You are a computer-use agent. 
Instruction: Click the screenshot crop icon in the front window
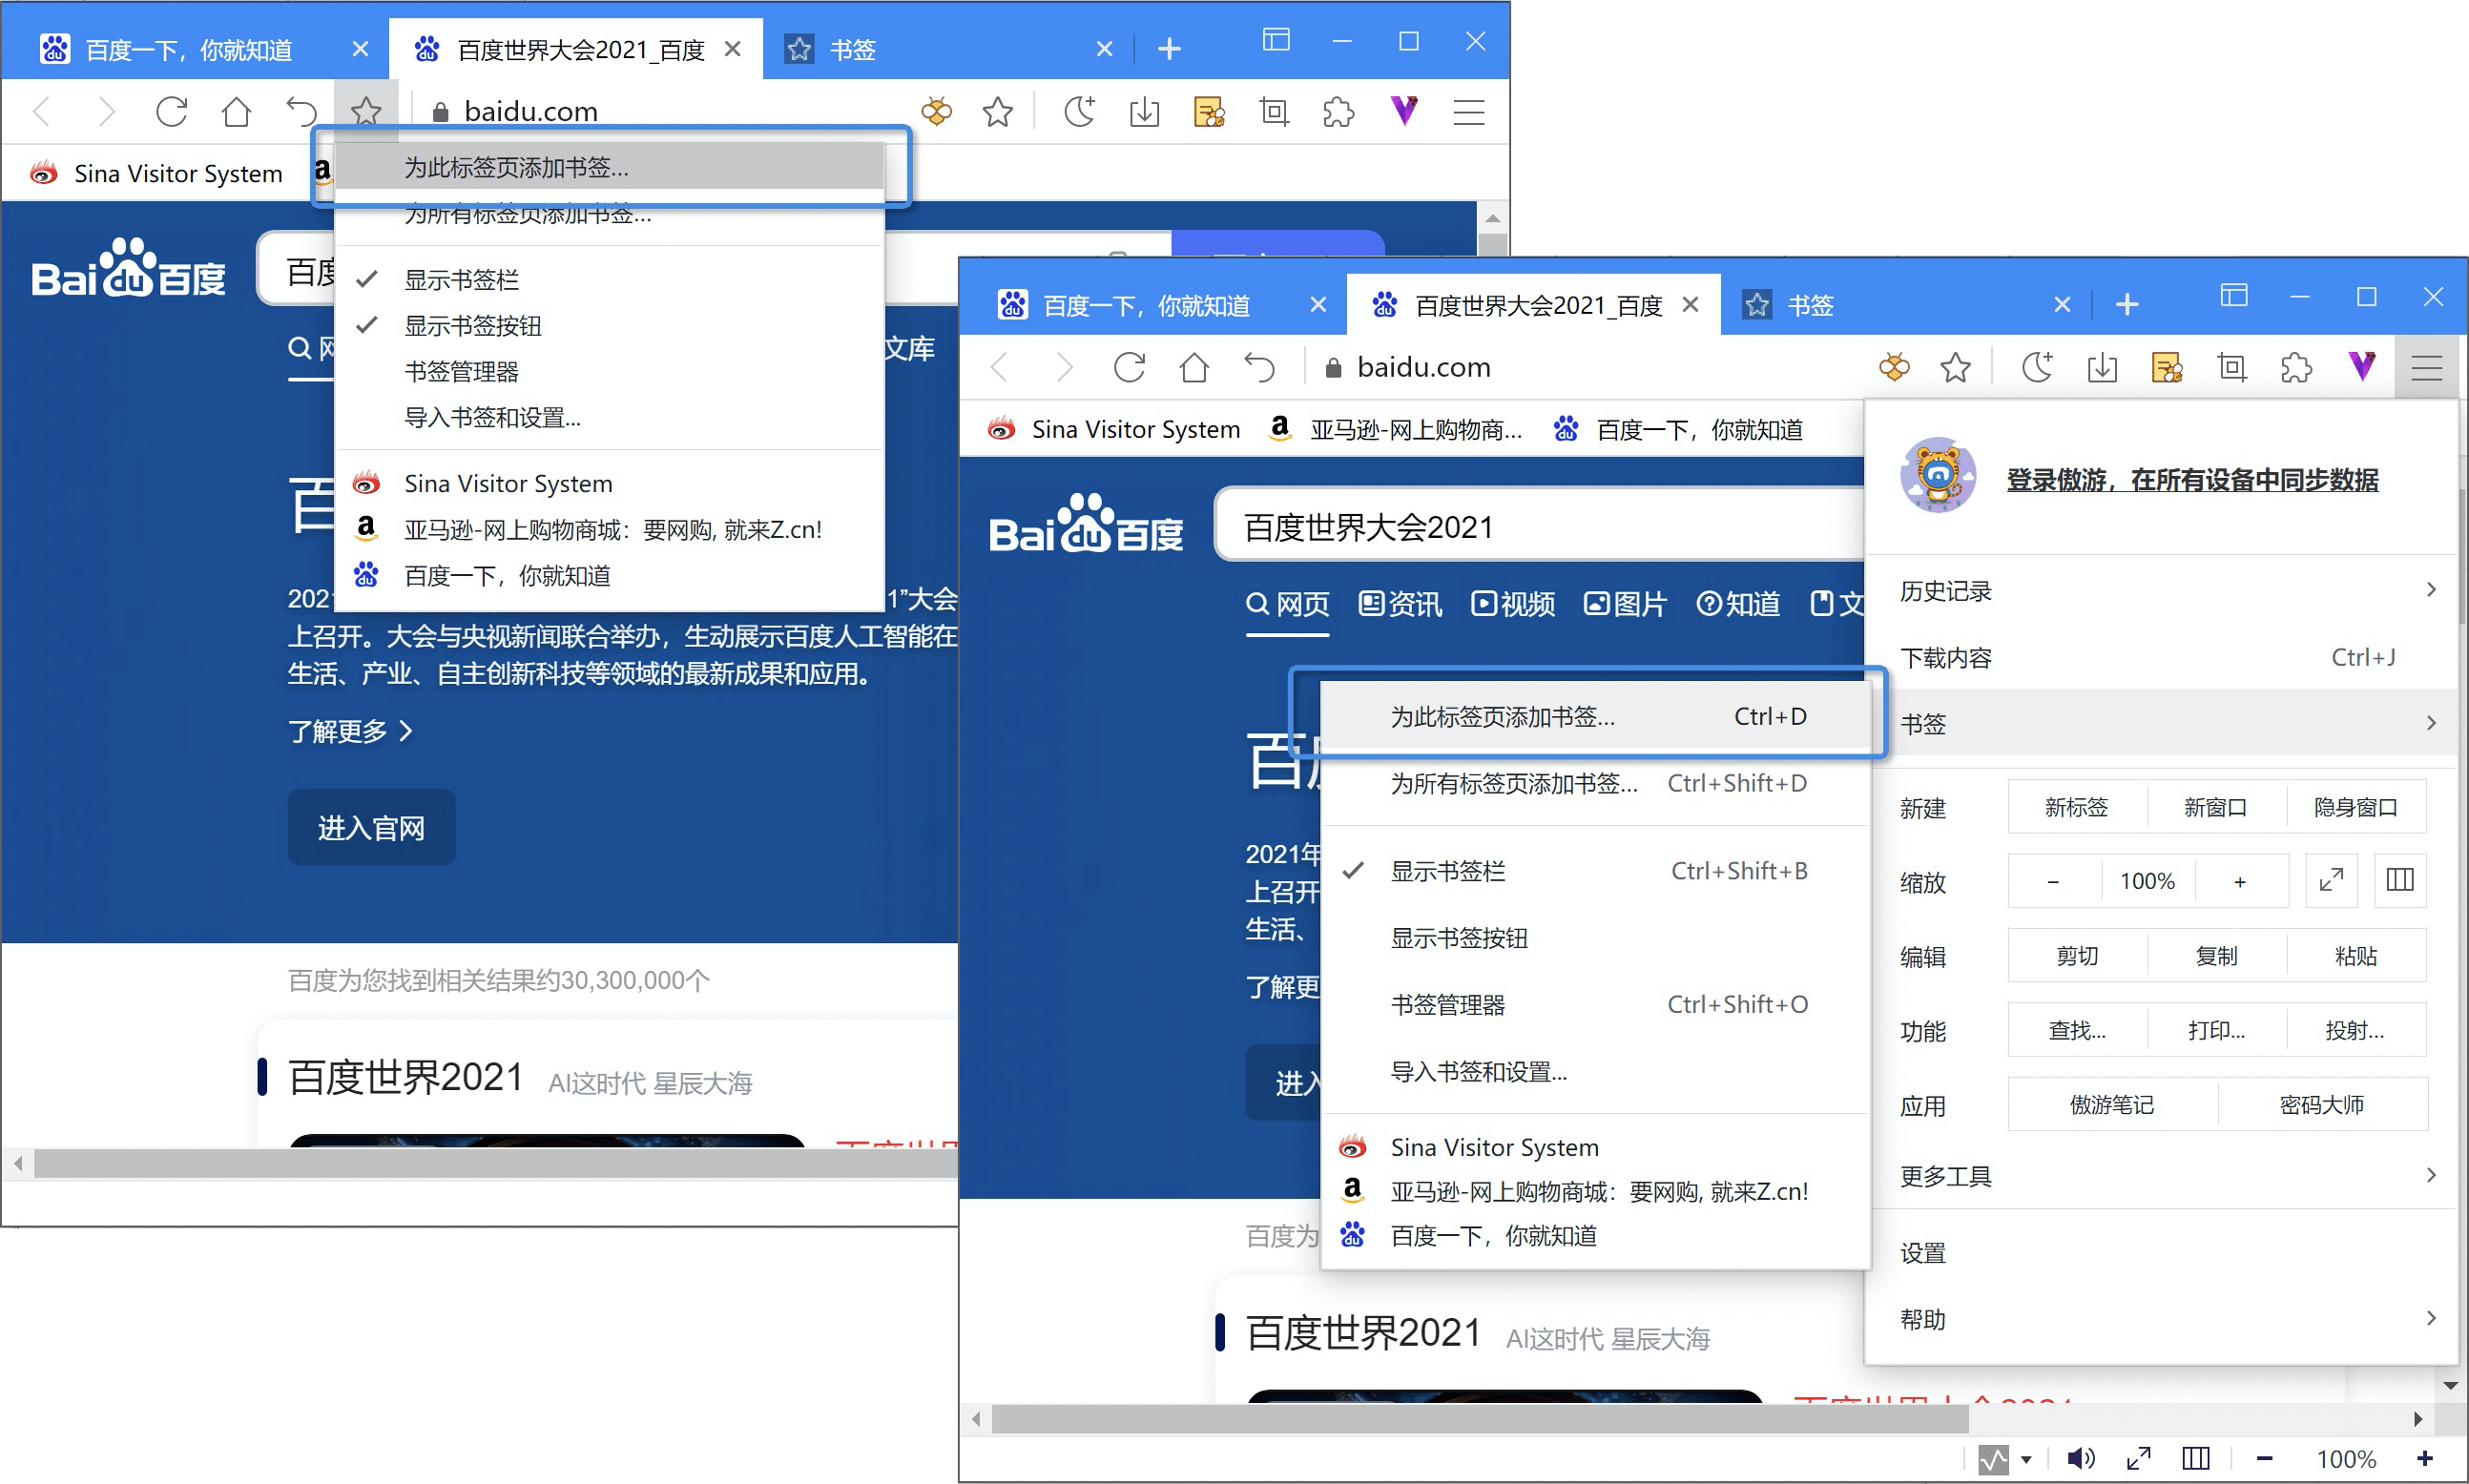[2232, 367]
